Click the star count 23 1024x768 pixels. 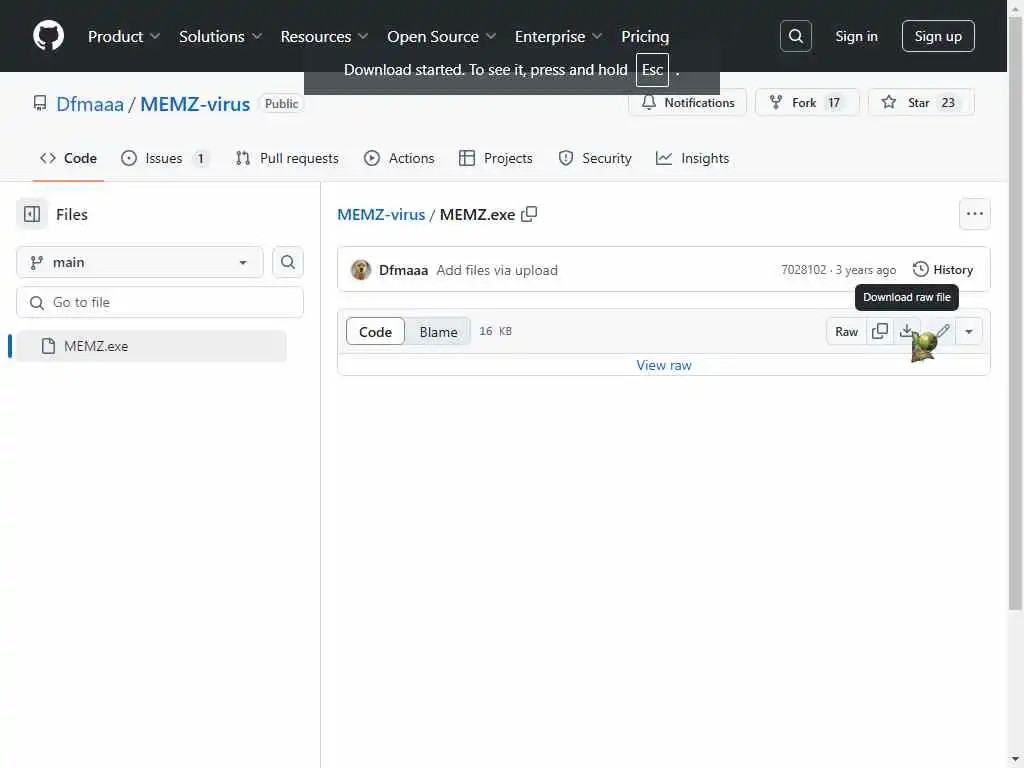pyautogui.click(x=948, y=103)
